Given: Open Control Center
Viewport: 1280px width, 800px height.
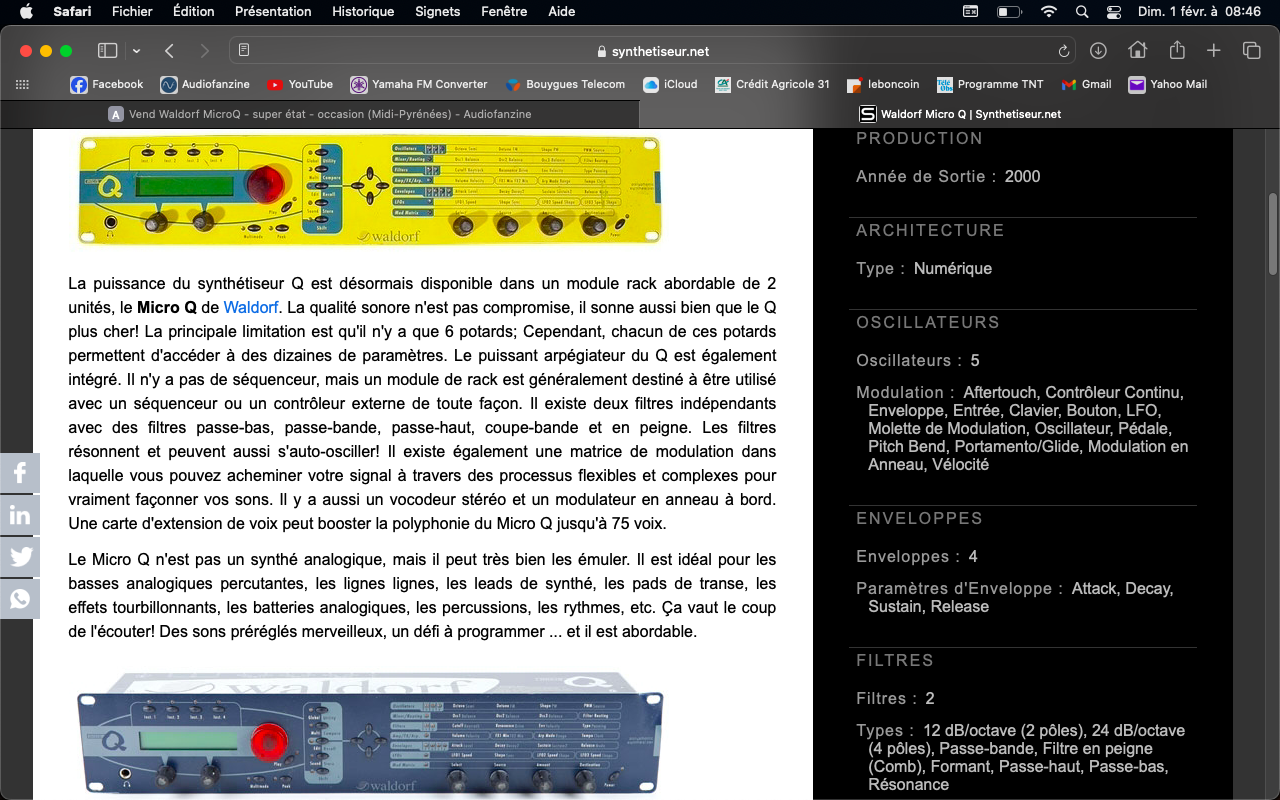Looking at the screenshot, I should [1114, 12].
